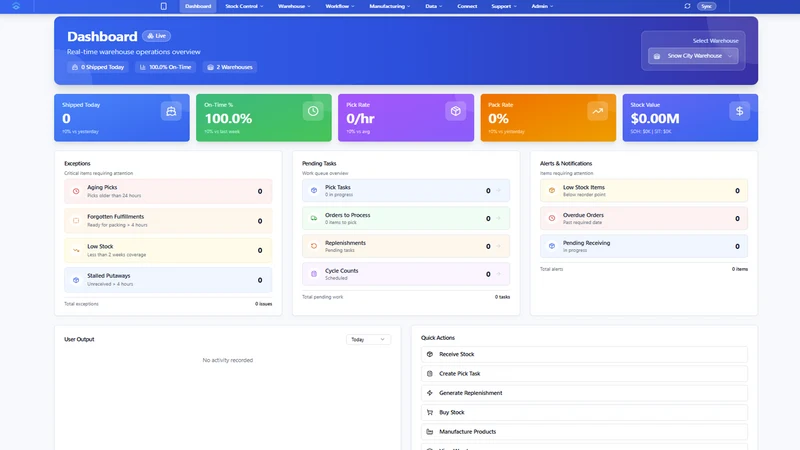Click the Manufacture Products quick action
800x450 pixels.
coord(584,432)
